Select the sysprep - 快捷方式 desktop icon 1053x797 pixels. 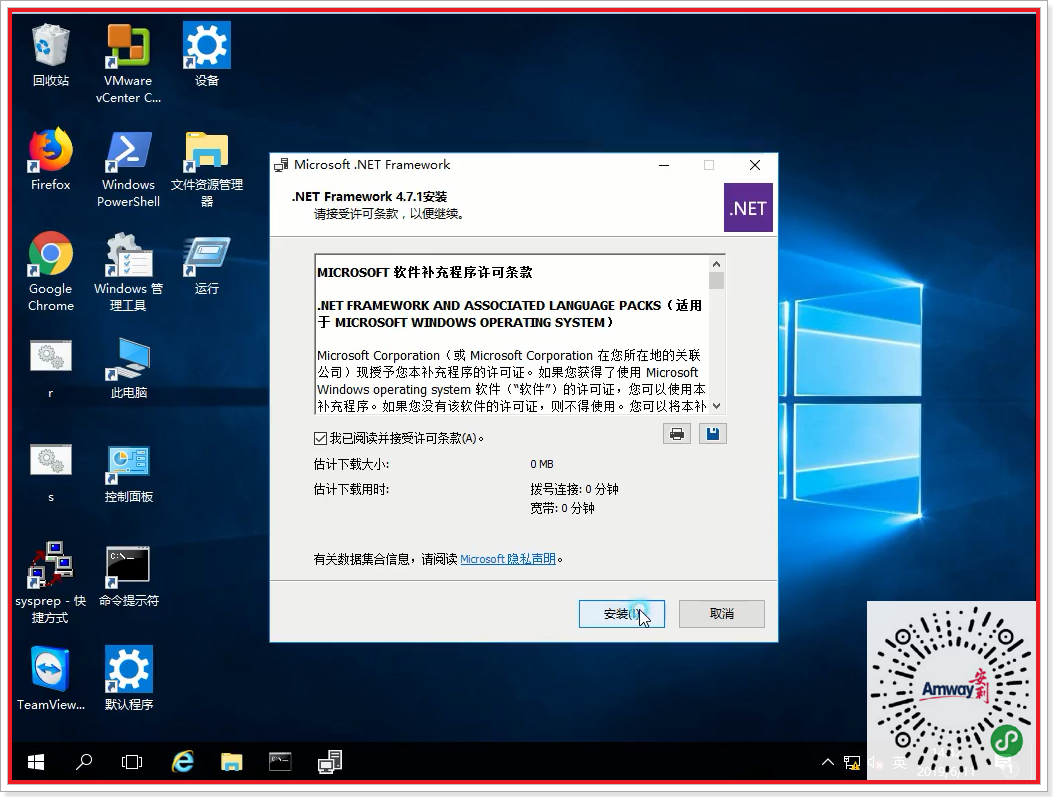point(50,583)
